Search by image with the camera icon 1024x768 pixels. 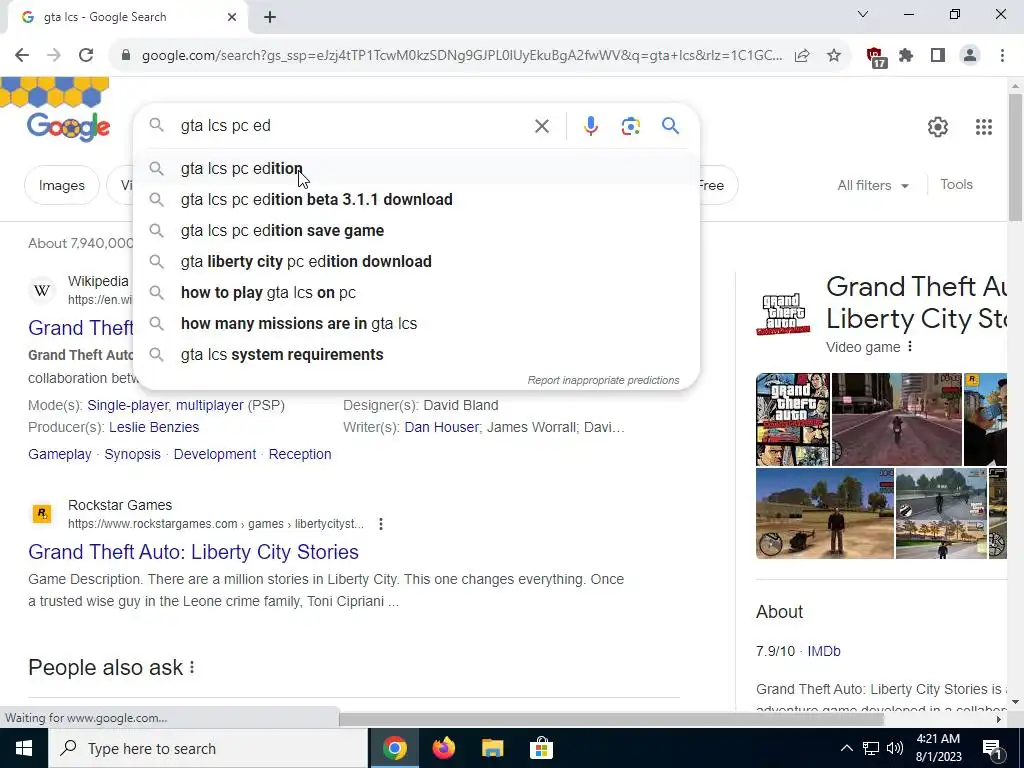pyautogui.click(x=630, y=126)
